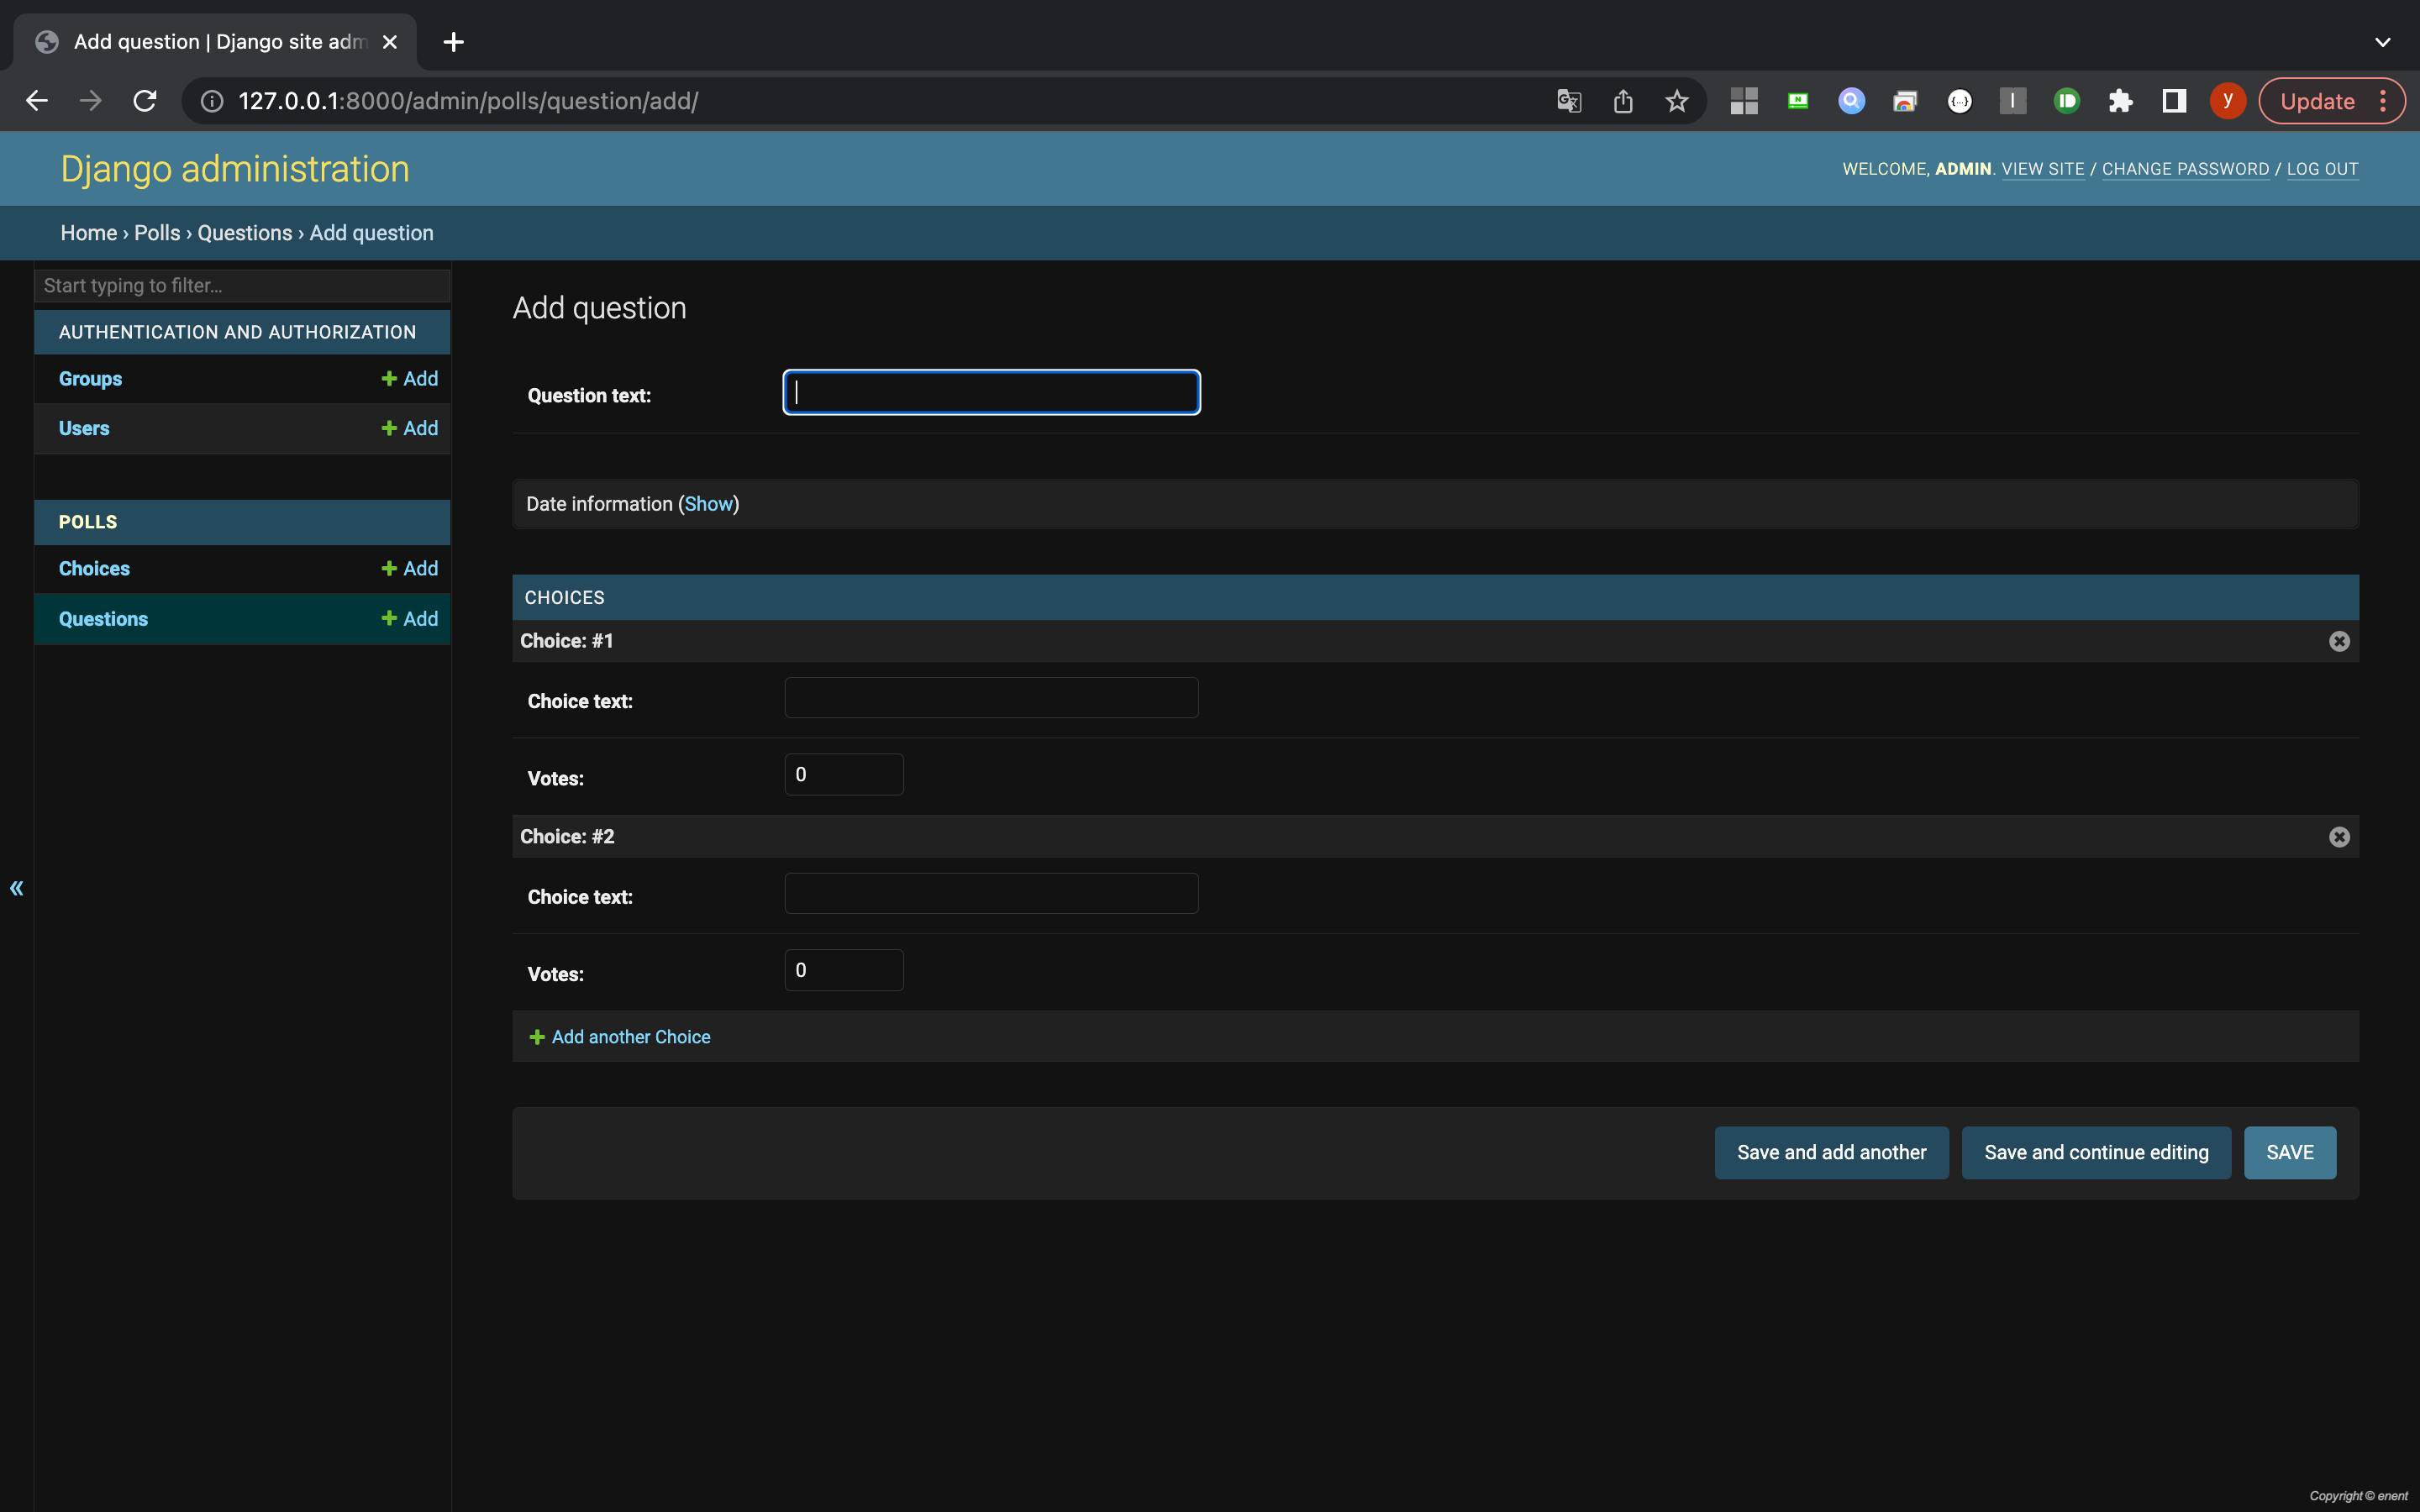Image resolution: width=2420 pixels, height=1512 pixels.
Task: Open the tab search dropdown arrow
Action: [x=2382, y=42]
